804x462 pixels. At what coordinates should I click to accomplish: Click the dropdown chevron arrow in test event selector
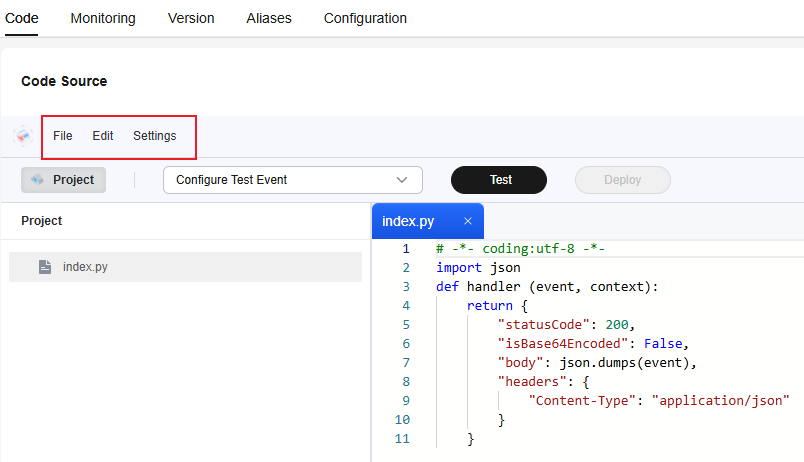pyautogui.click(x=402, y=180)
